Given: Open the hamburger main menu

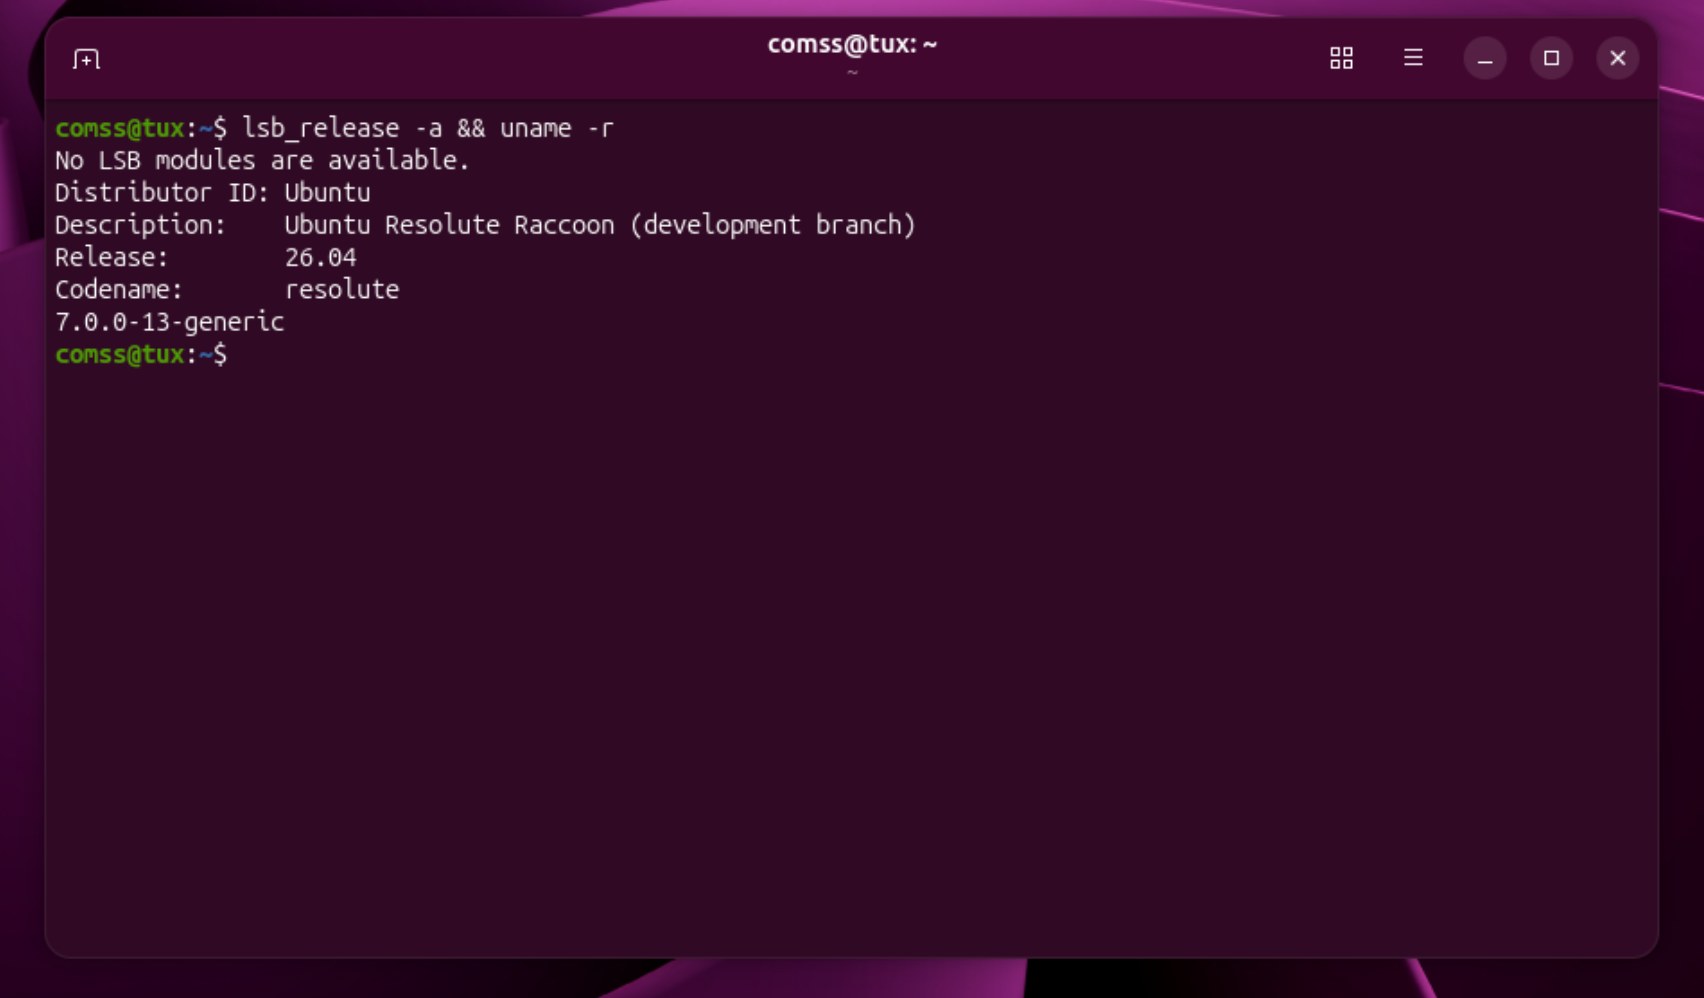Looking at the screenshot, I should [x=1412, y=58].
